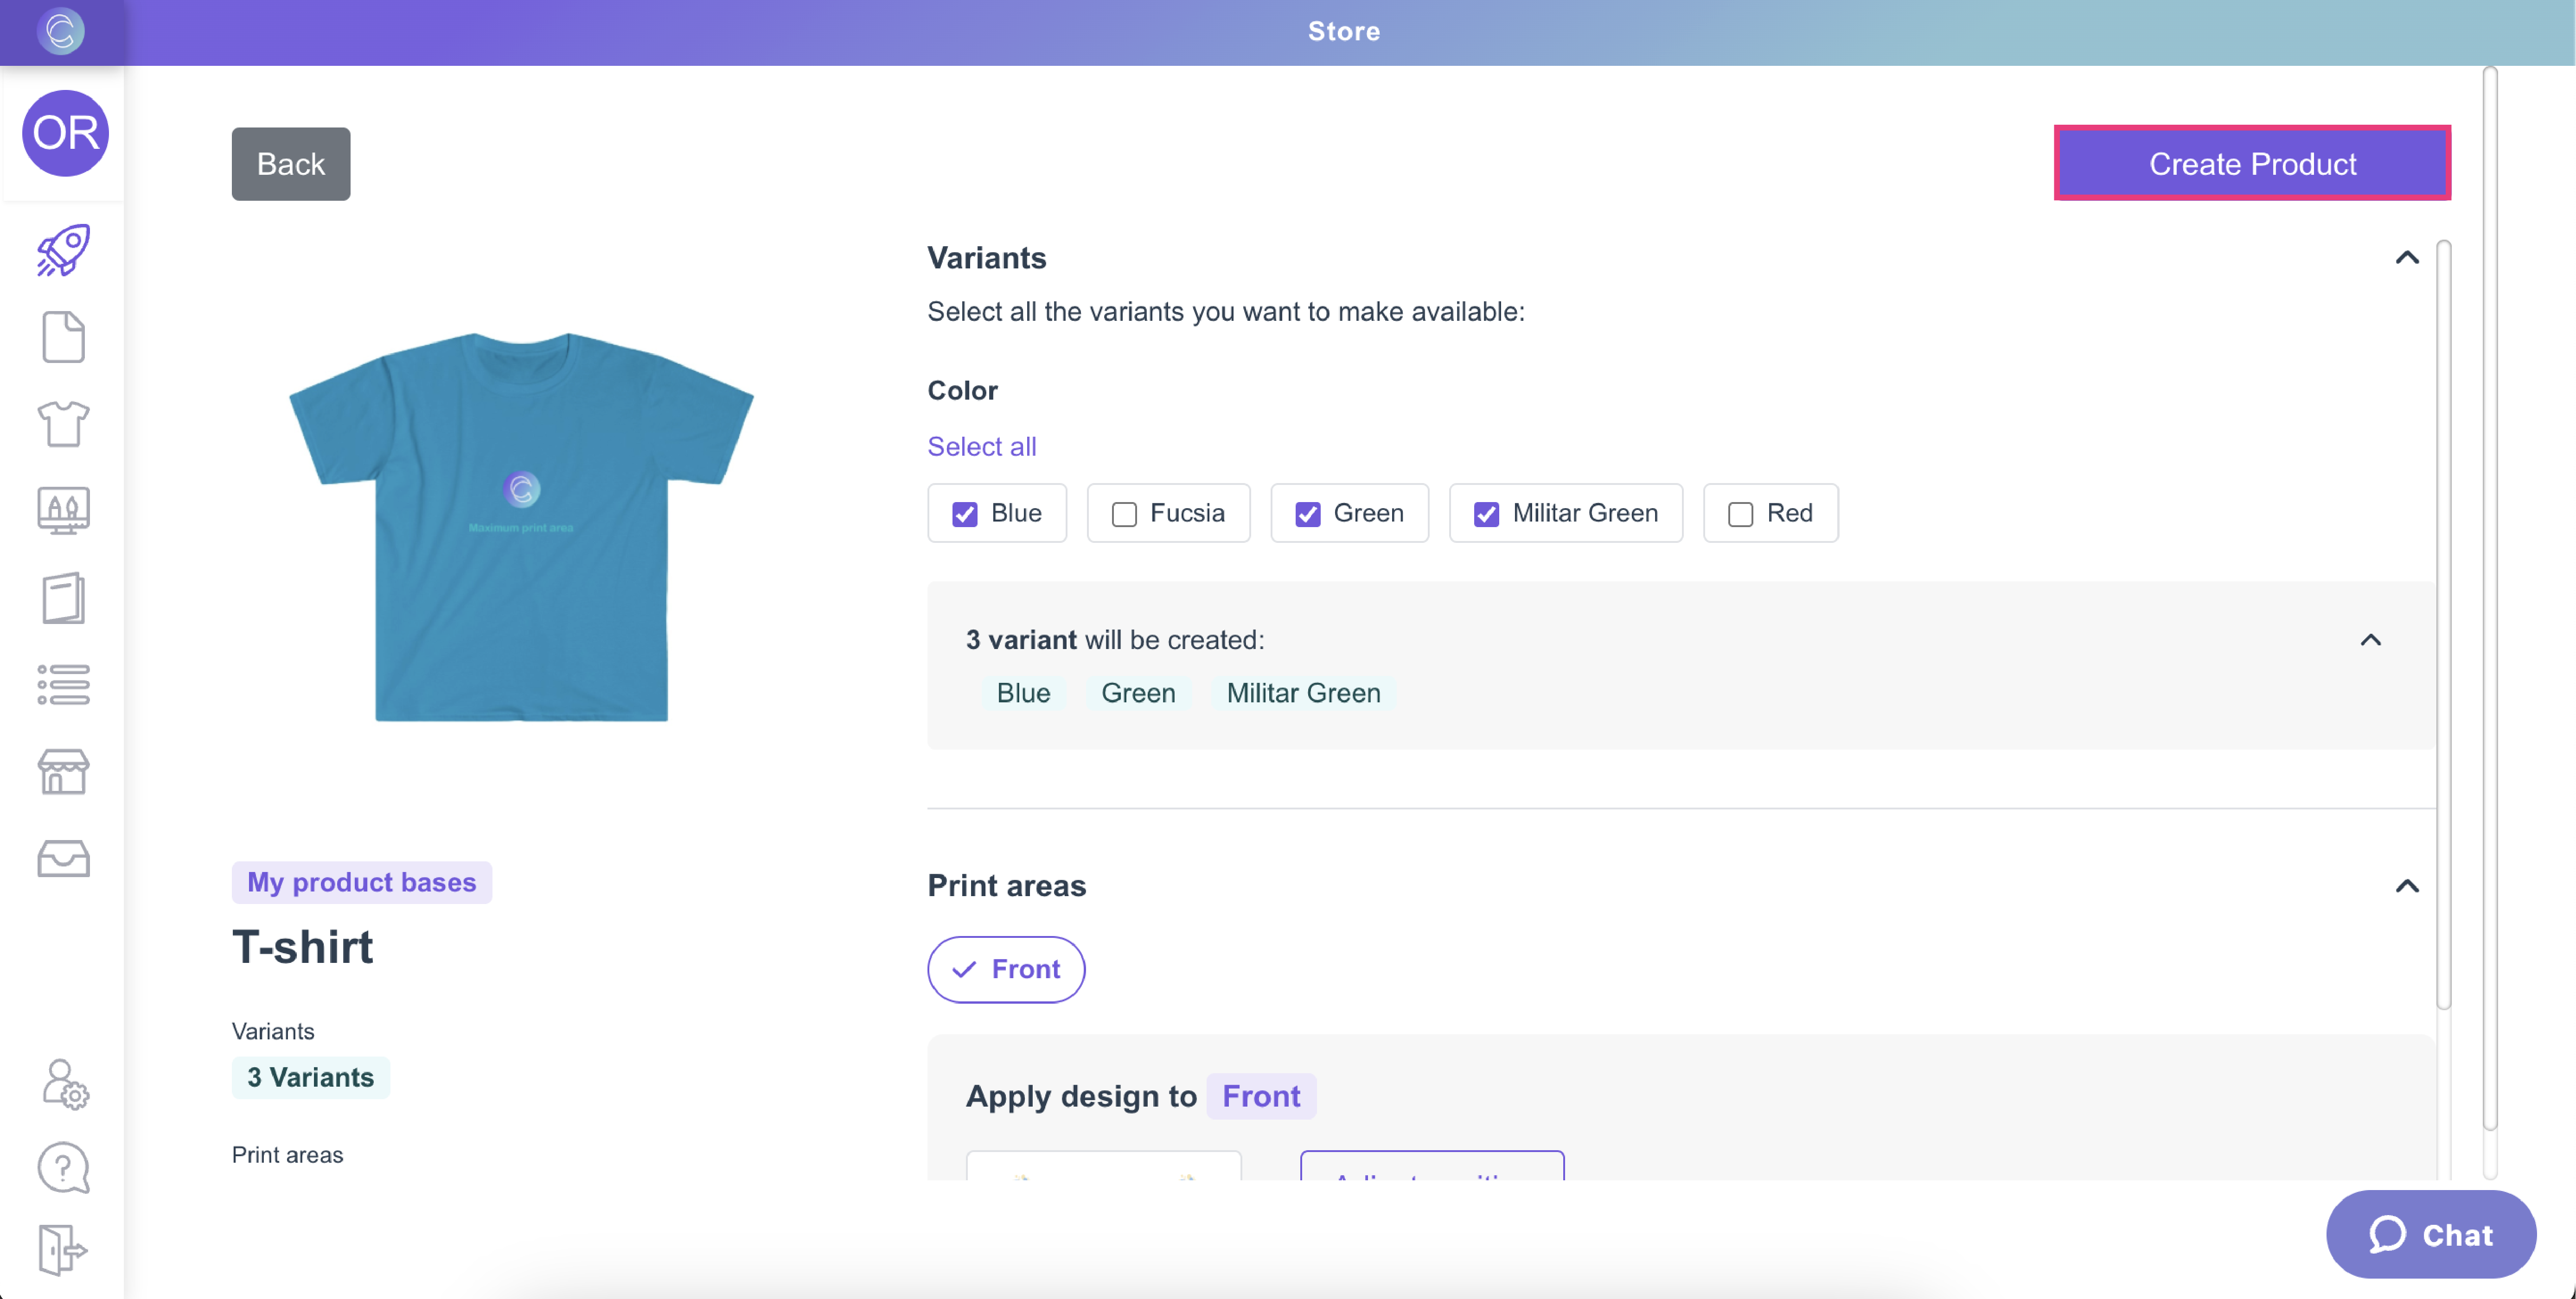Uncheck the Blue color variant

(x=965, y=514)
